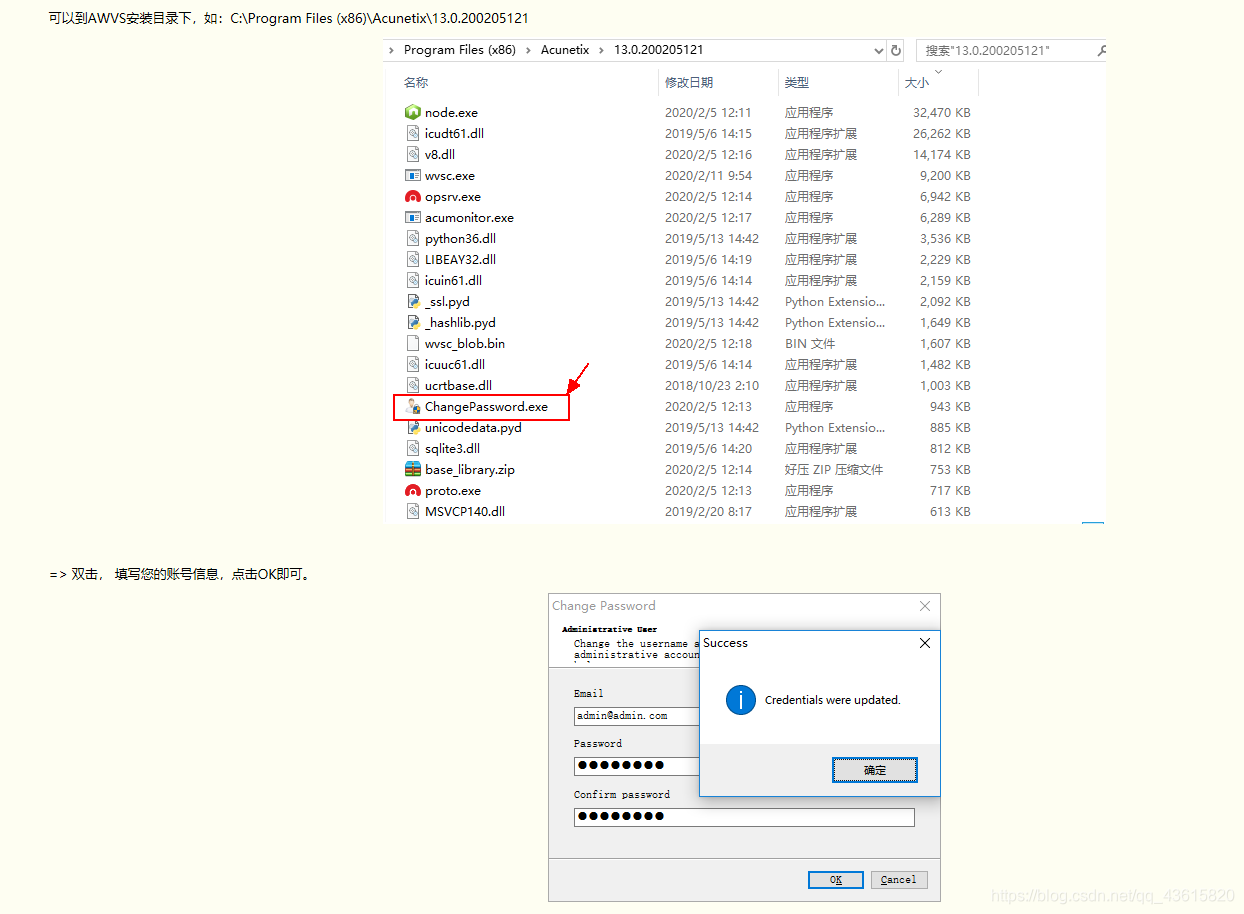1244x914 pixels.
Task: Select the proto.exe application icon
Action: point(413,491)
